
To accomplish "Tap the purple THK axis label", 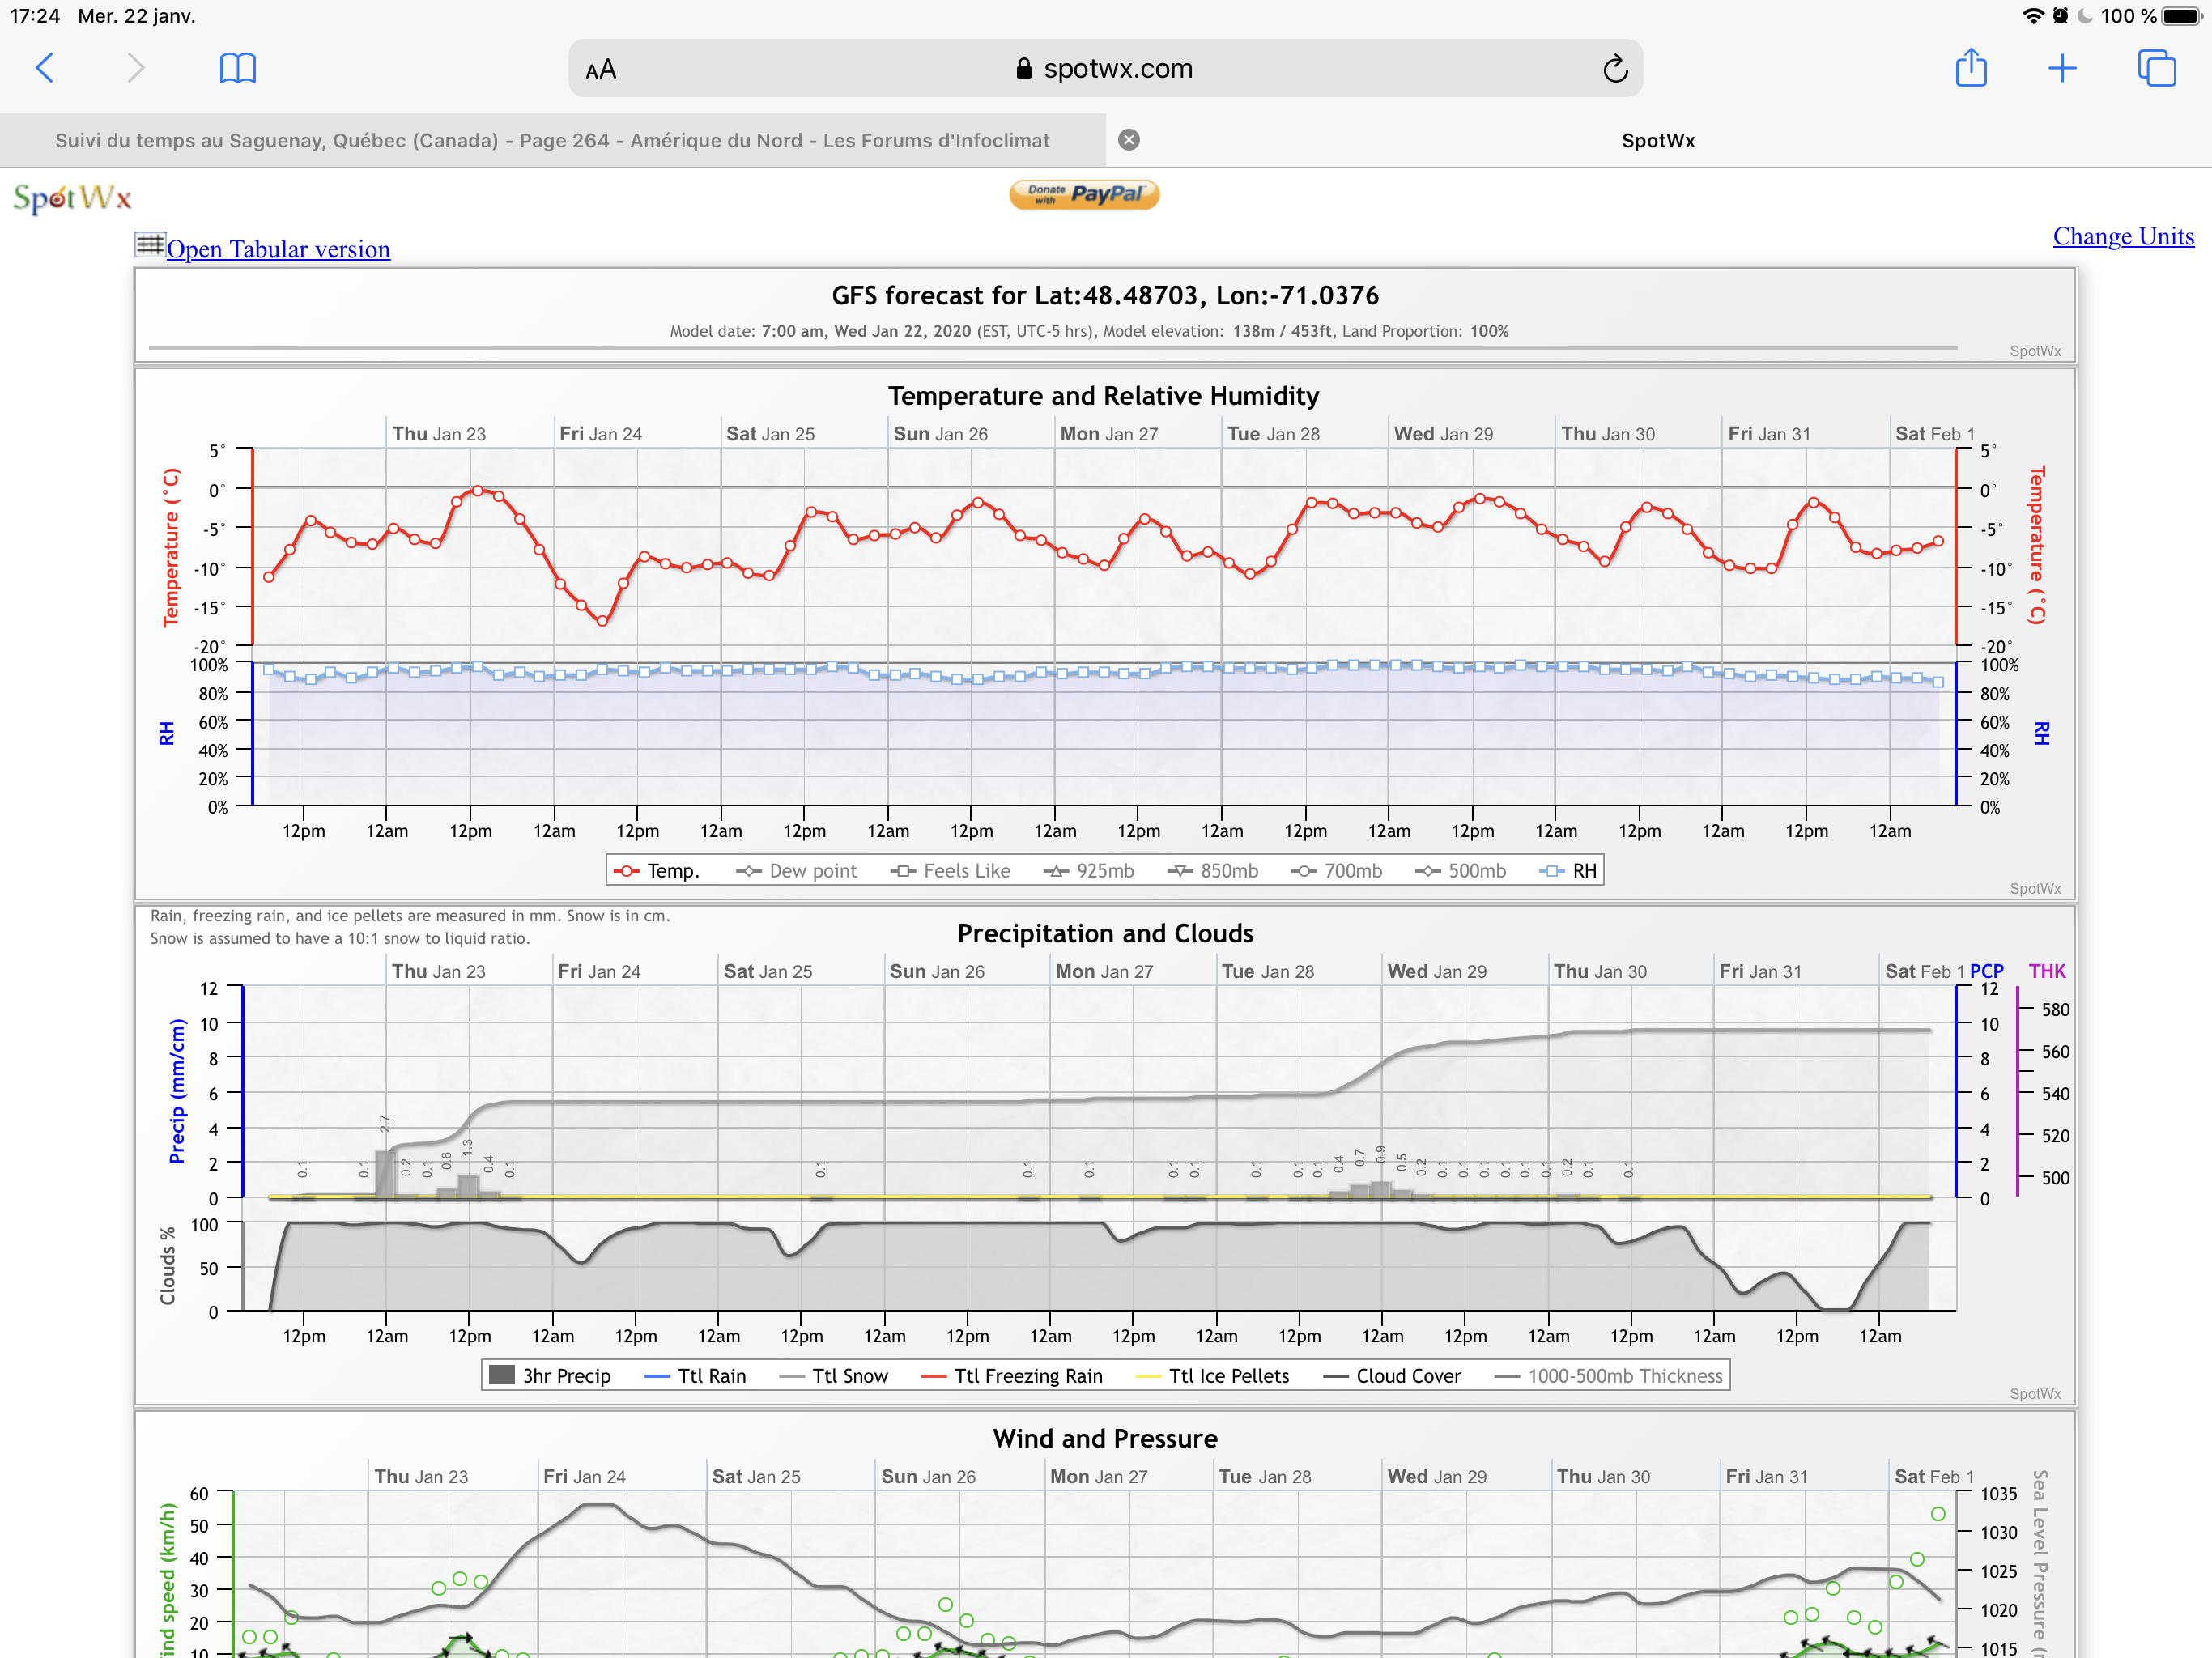I will tap(2046, 971).
